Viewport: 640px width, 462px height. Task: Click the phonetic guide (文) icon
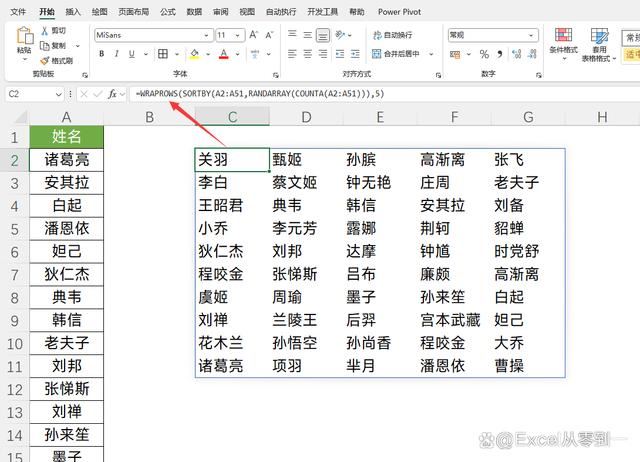tap(255, 54)
